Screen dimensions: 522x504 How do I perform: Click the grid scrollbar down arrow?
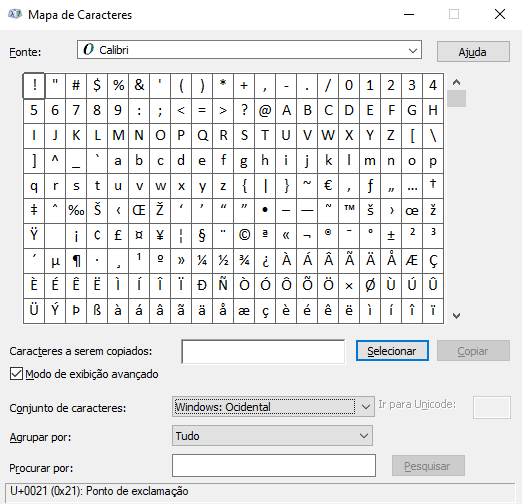[457, 315]
